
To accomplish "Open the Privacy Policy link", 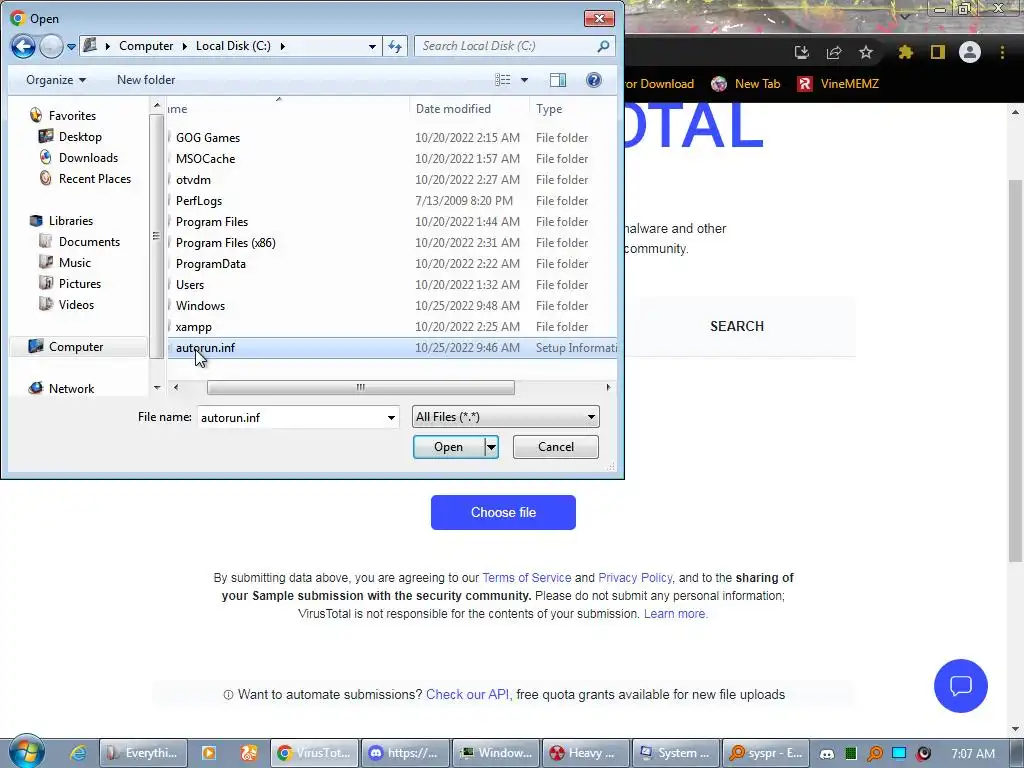I will [x=635, y=577].
